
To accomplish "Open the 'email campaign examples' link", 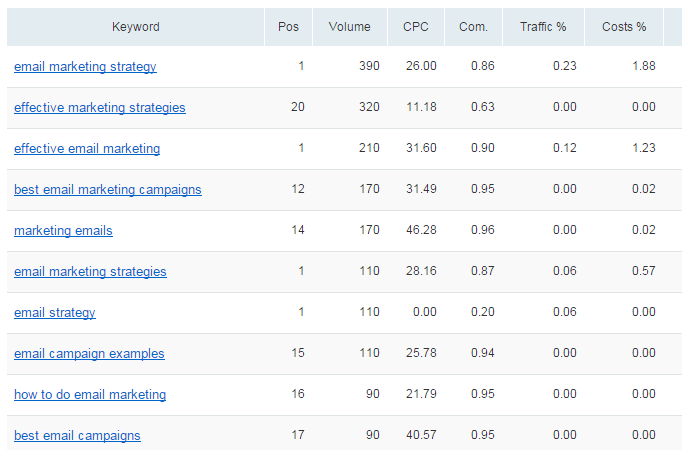I will pos(89,353).
